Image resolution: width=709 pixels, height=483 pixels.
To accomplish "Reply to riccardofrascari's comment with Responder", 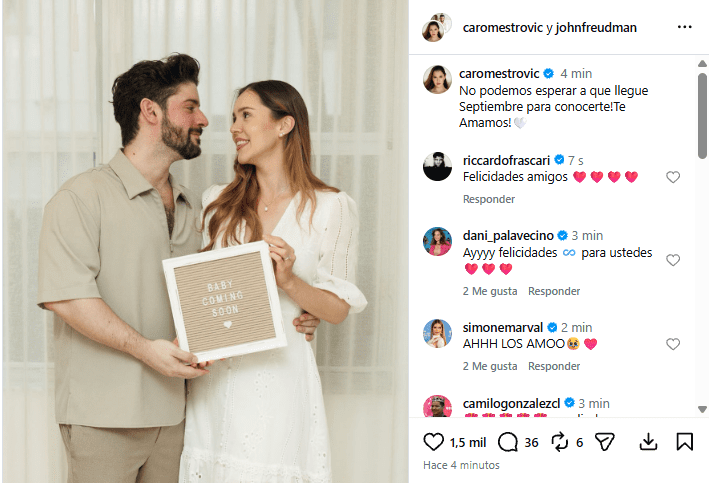I will pyautogui.click(x=489, y=199).
